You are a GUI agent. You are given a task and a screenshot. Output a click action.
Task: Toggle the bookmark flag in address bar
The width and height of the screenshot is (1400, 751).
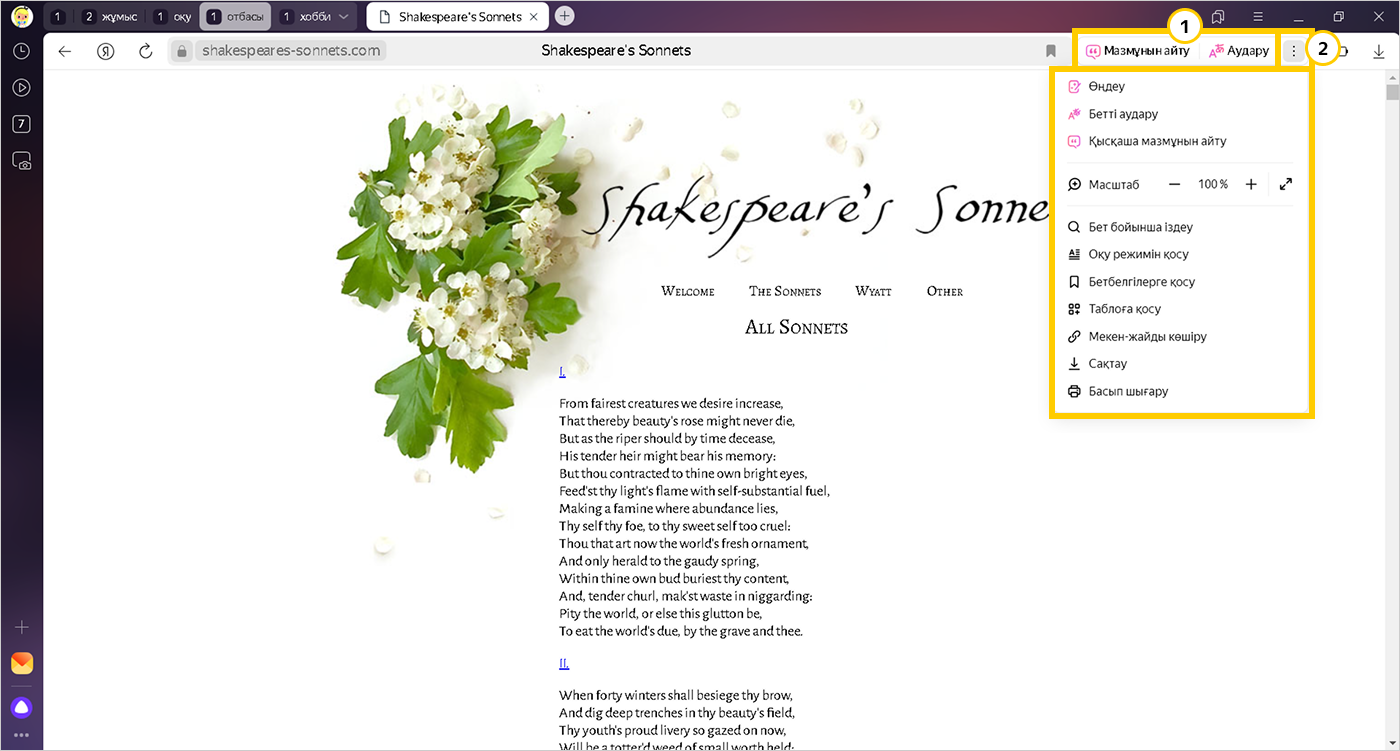coord(1051,51)
